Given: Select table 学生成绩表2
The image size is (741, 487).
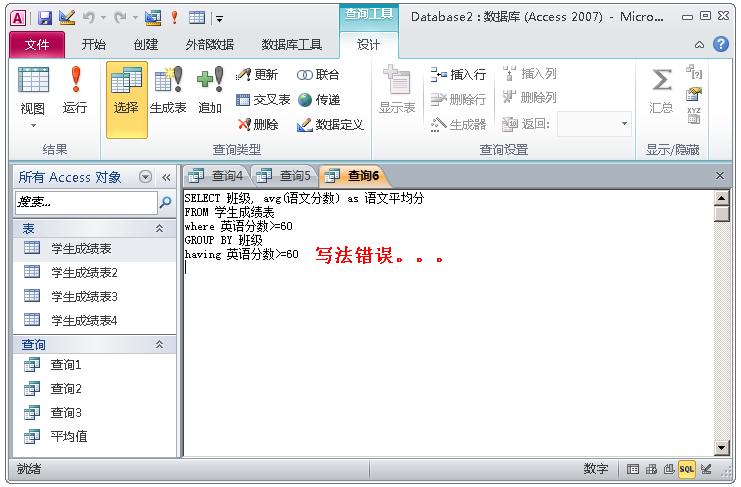Looking at the screenshot, I should (95, 273).
